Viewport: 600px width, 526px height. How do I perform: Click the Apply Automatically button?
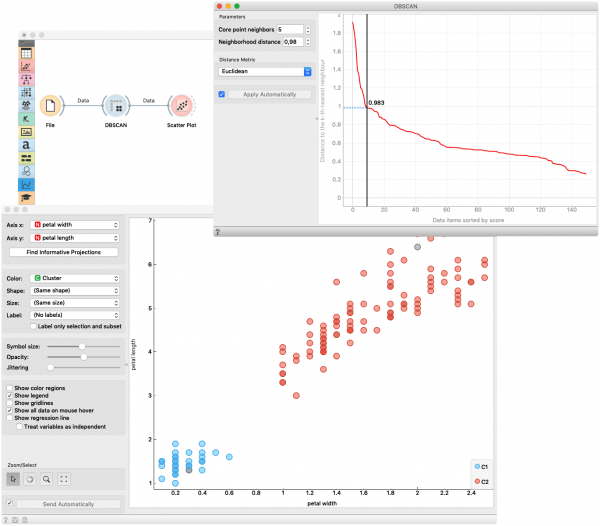pos(263,94)
